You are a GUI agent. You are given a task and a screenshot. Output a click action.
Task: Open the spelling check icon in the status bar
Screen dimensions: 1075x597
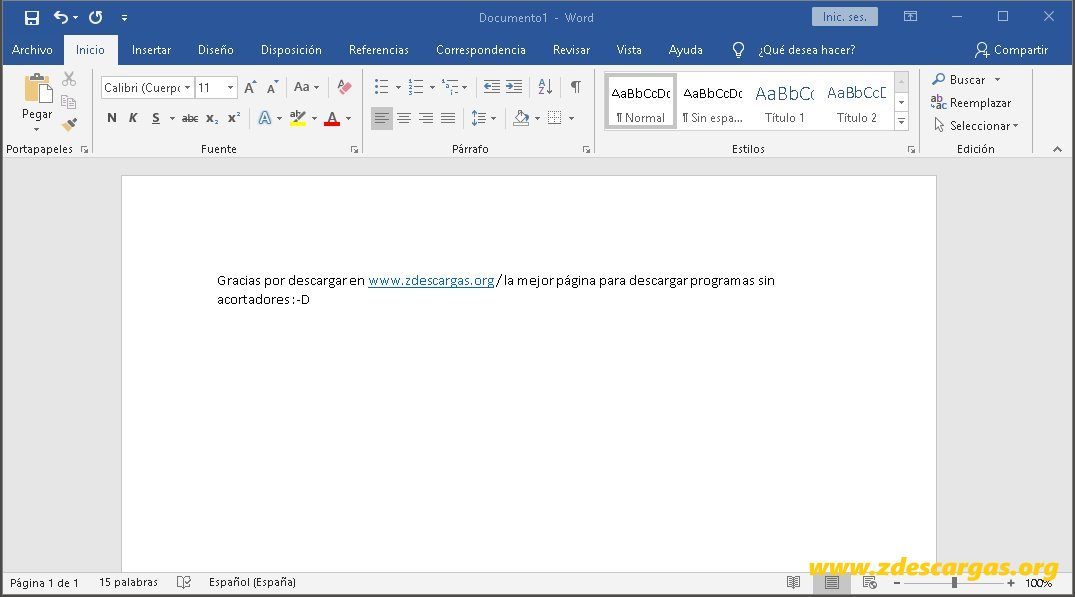tap(184, 582)
